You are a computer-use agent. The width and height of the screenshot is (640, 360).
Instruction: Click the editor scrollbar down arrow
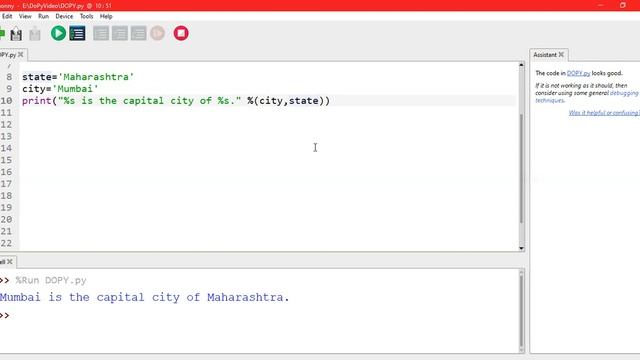click(x=521, y=248)
